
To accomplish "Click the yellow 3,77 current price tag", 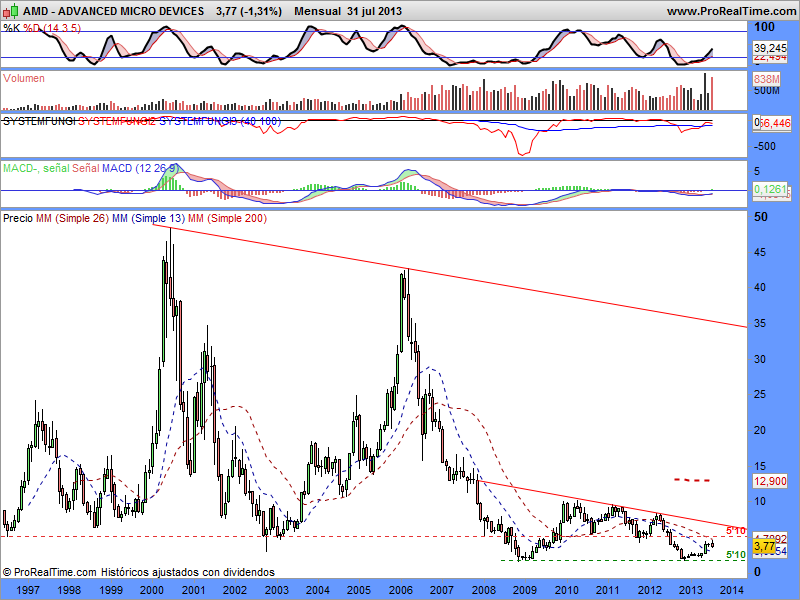I will (764, 547).
